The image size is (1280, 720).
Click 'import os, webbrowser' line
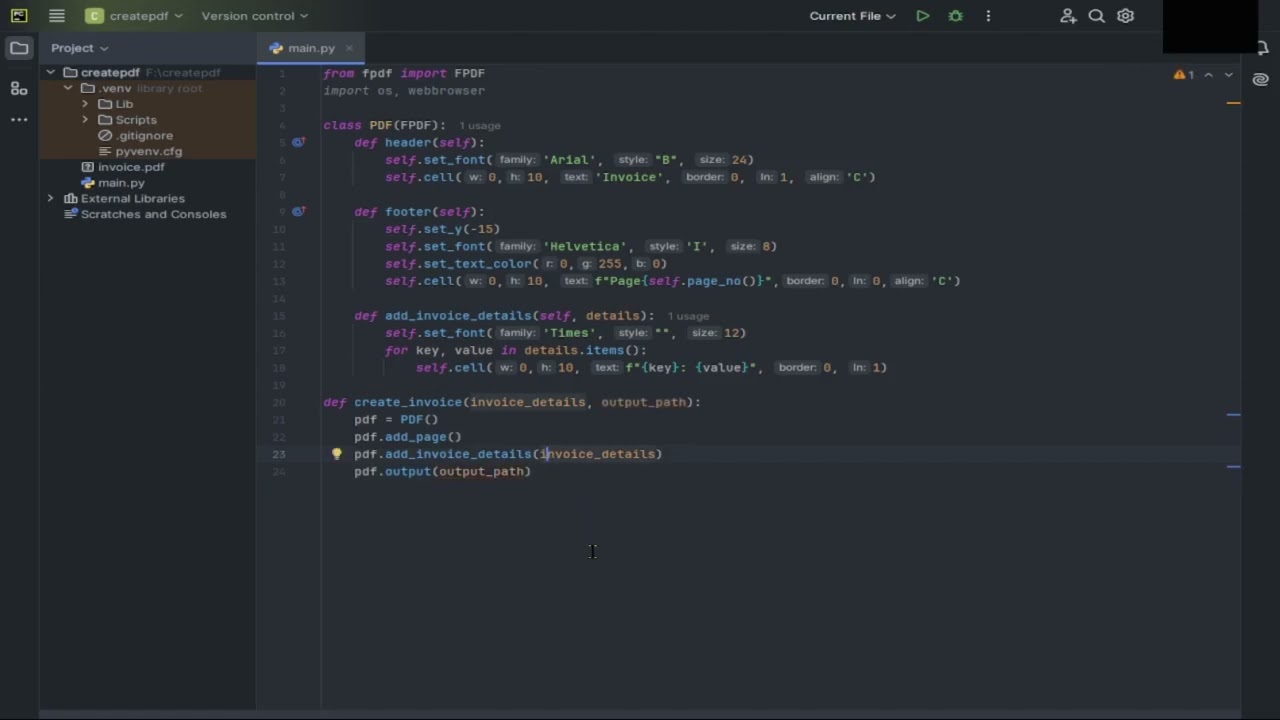pyautogui.click(x=404, y=90)
